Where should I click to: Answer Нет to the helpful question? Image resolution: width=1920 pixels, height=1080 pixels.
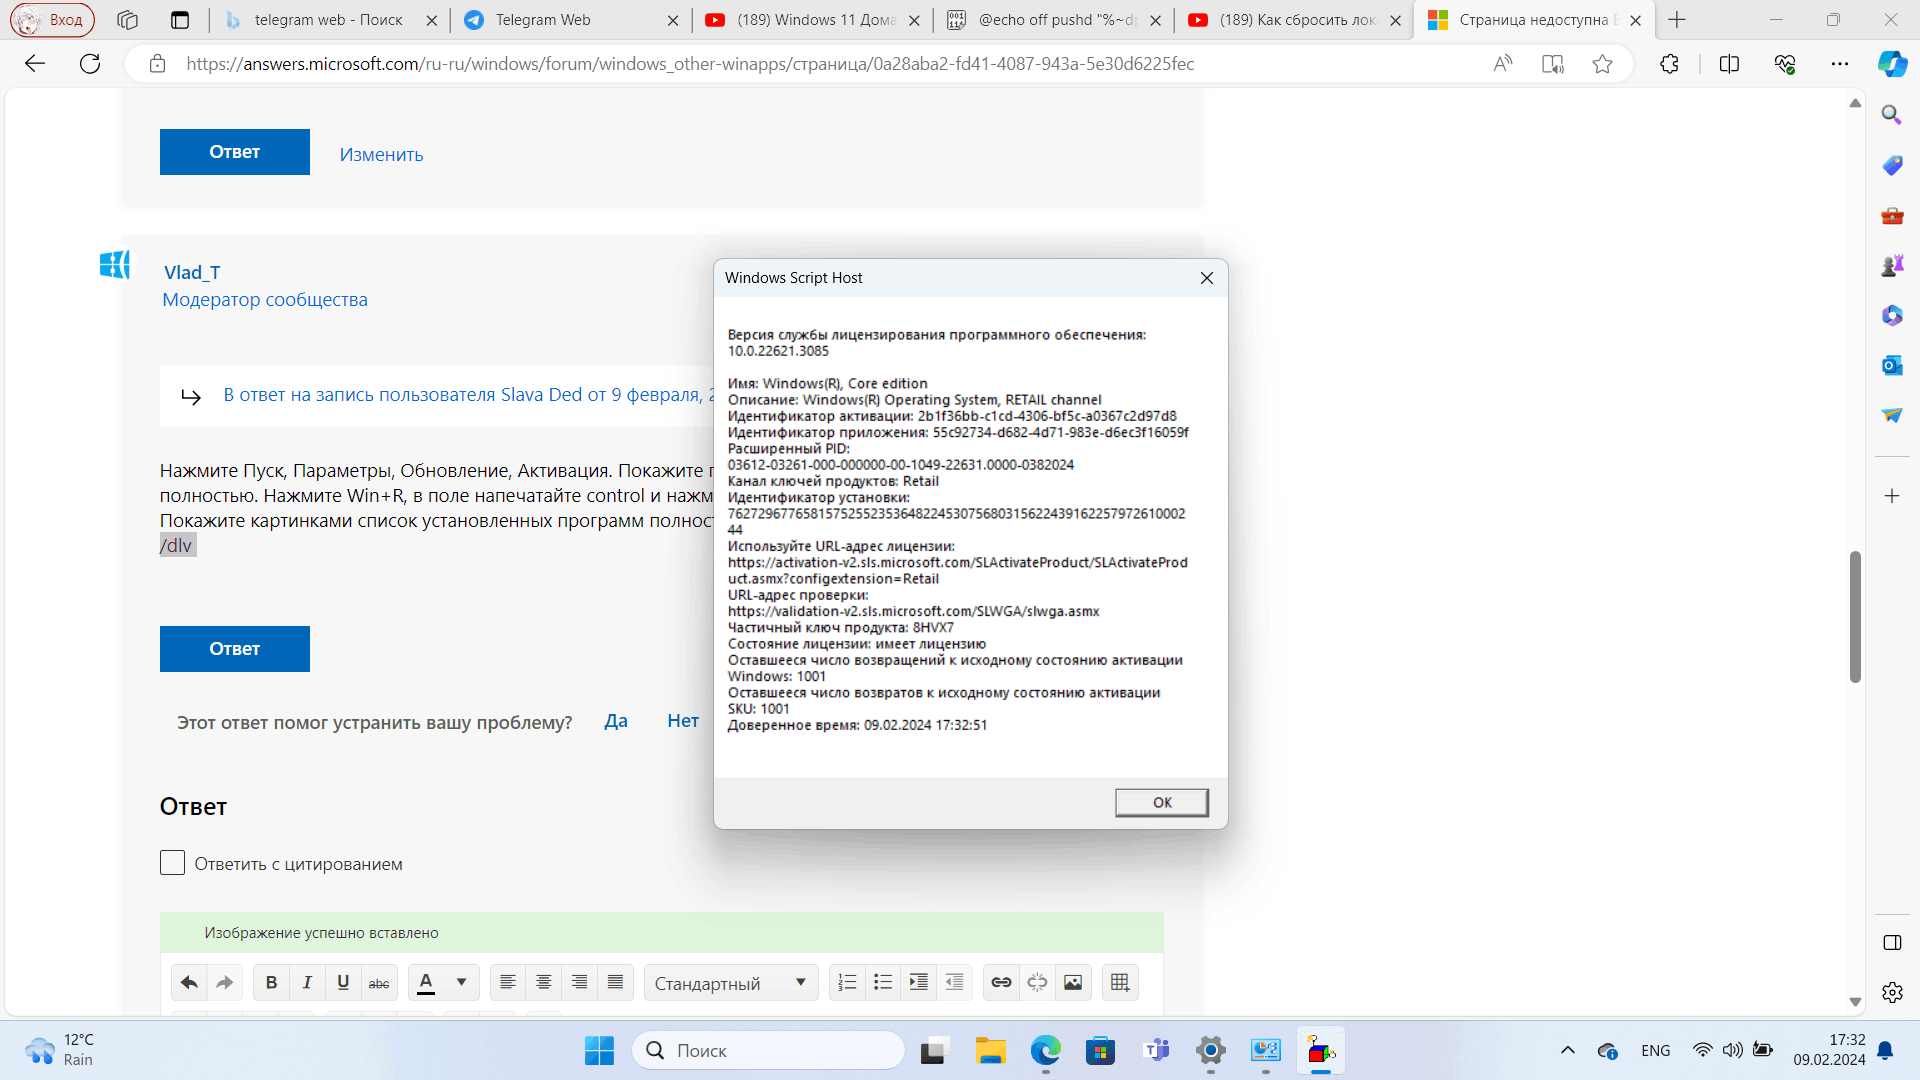pos(683,721)
